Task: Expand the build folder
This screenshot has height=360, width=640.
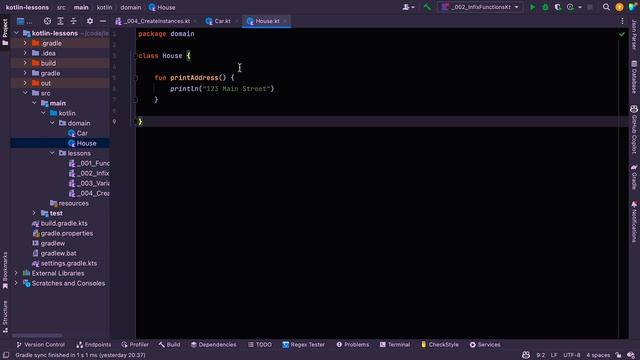Action: tap(25, 63)
